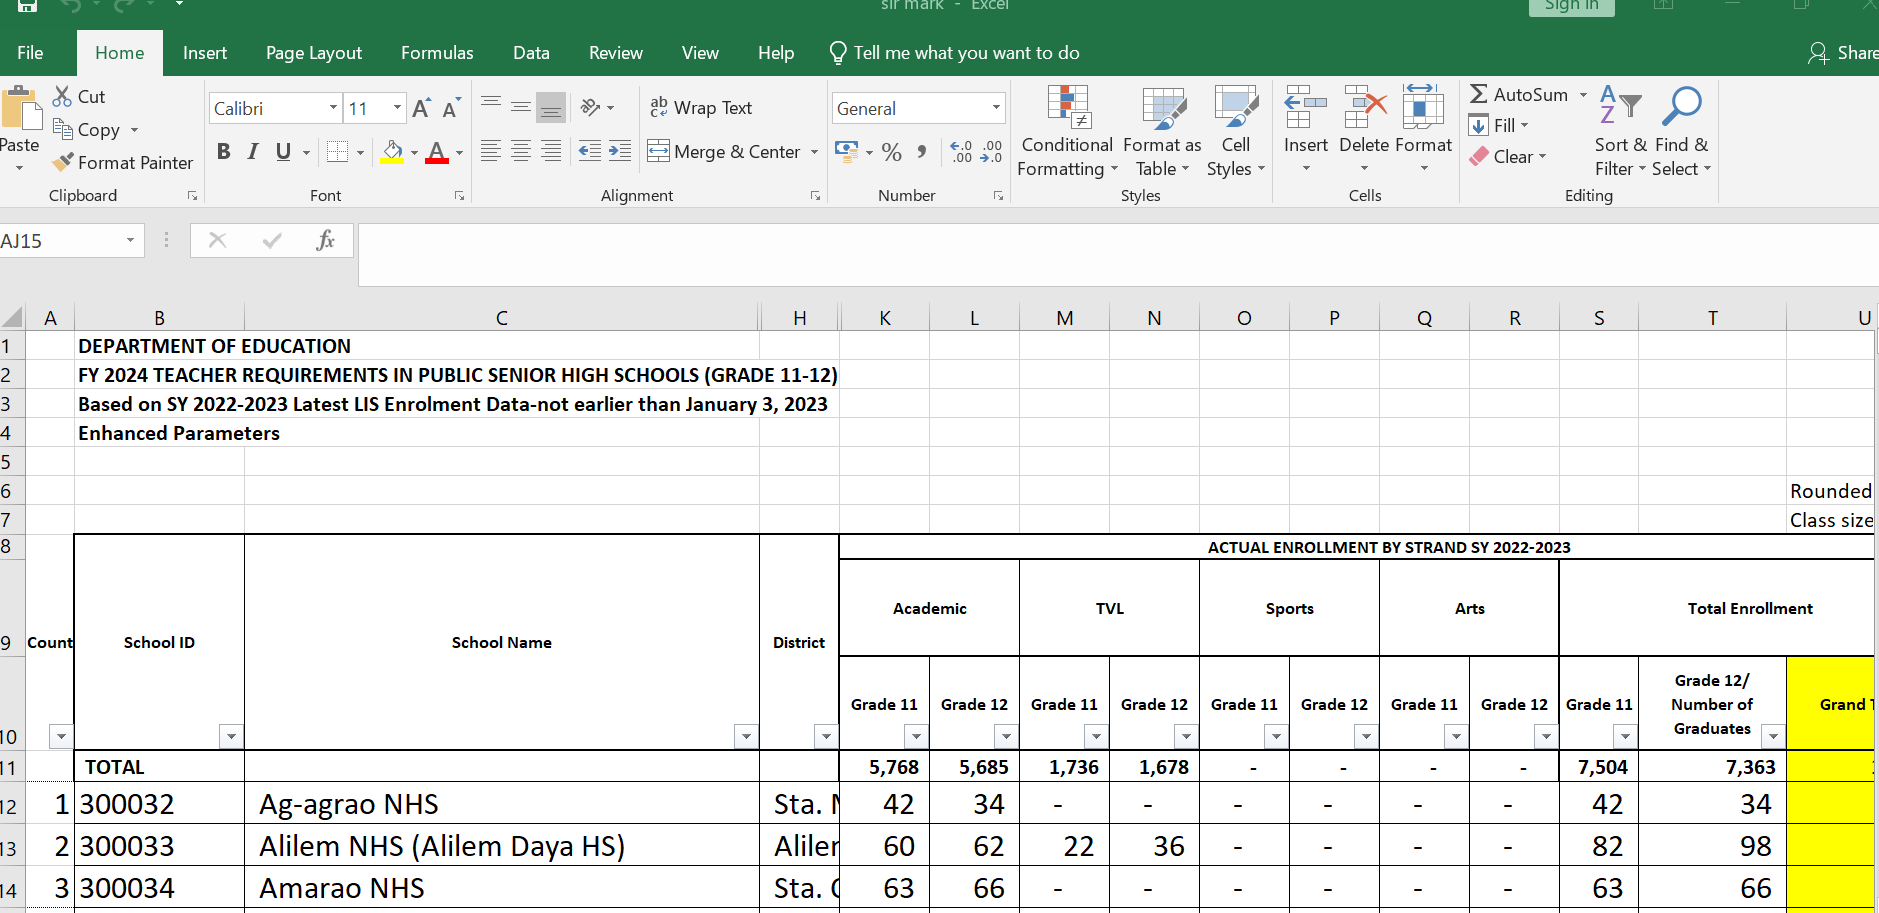
Task: Open the File tab
Action: (x=30, y=53)
